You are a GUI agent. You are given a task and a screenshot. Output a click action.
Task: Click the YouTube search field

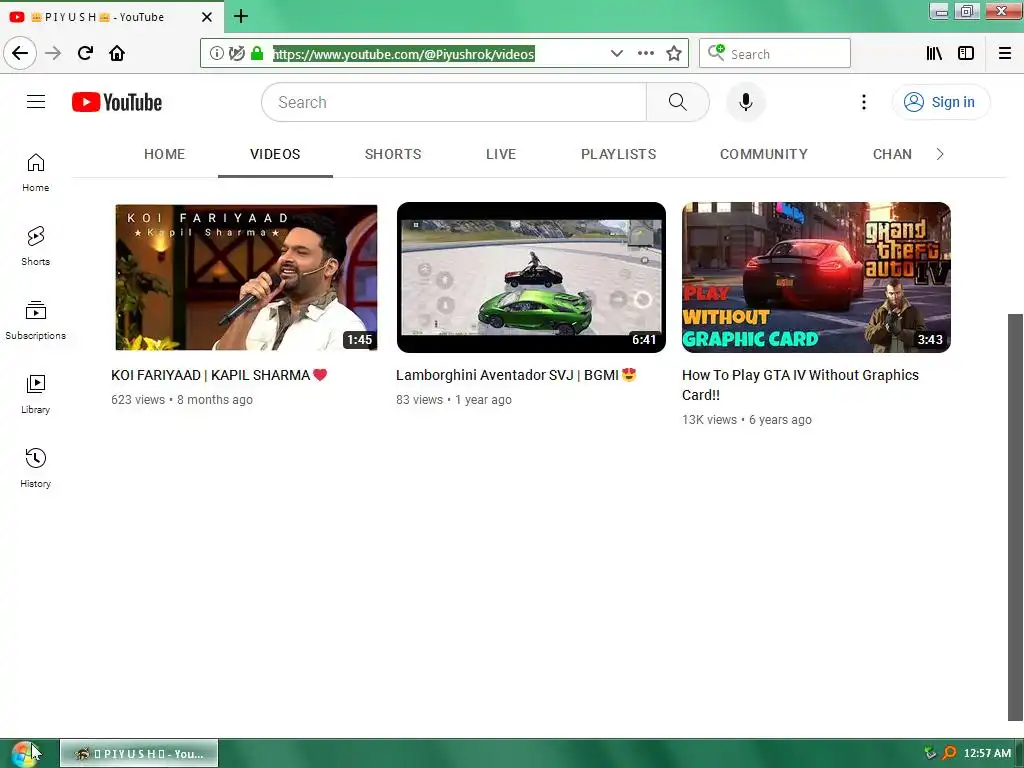coord(454,102)
